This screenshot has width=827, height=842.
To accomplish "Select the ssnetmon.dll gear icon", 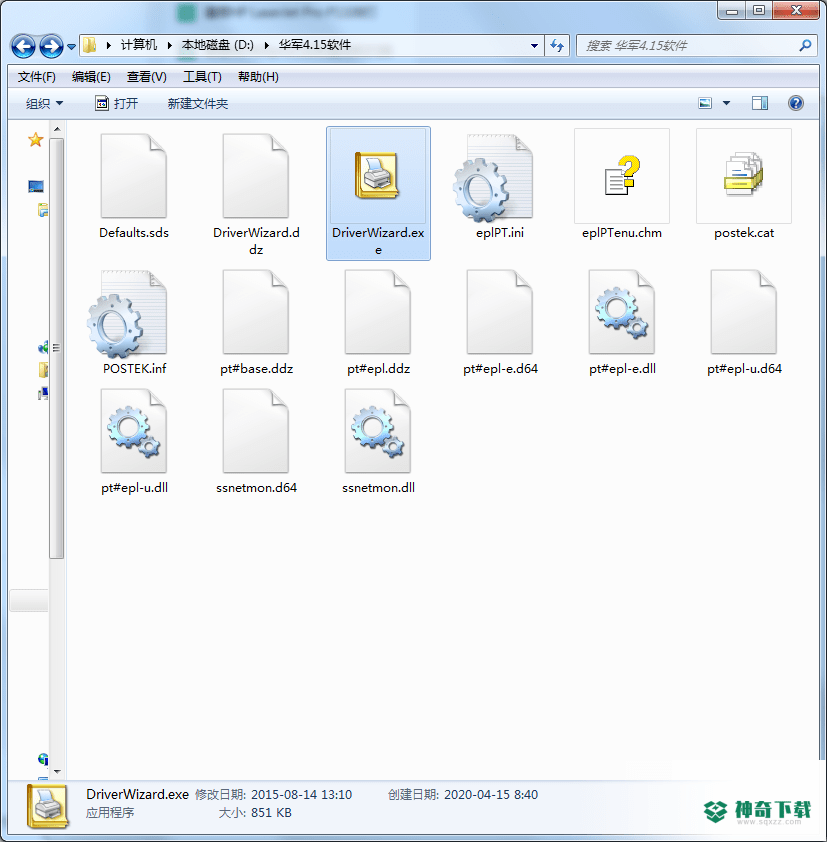I will tap(378, 431).
